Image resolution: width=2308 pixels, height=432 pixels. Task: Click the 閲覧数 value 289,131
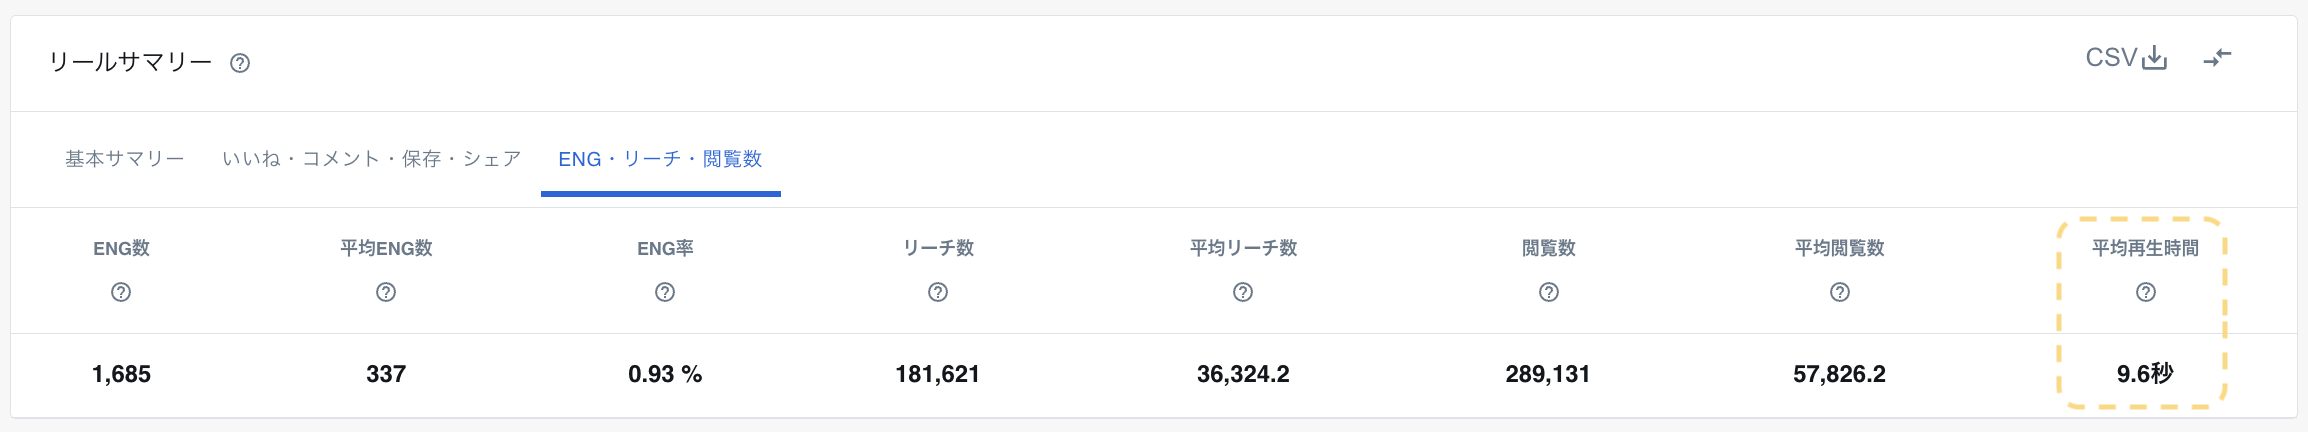tap(1548, 374)
